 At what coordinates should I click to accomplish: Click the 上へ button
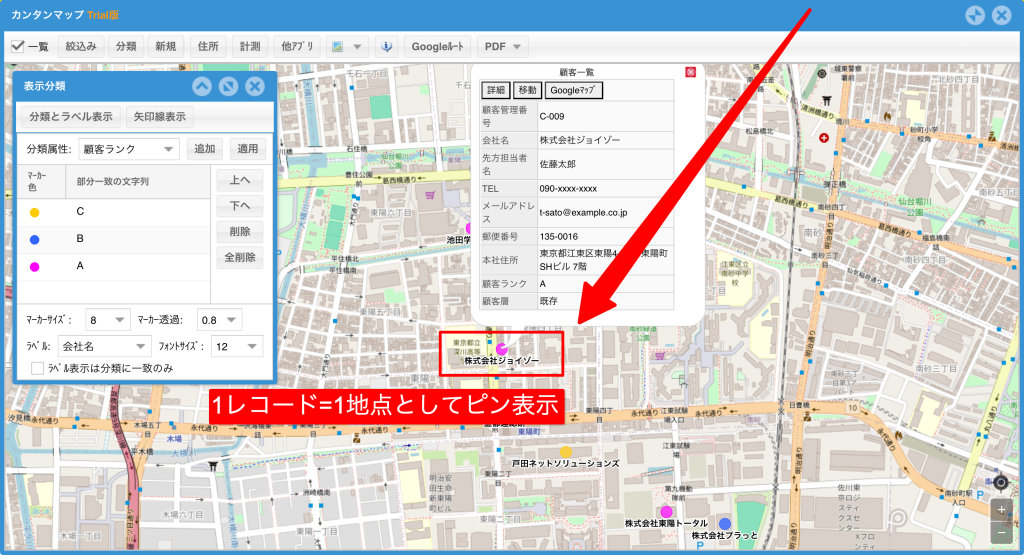coord(240,180)
